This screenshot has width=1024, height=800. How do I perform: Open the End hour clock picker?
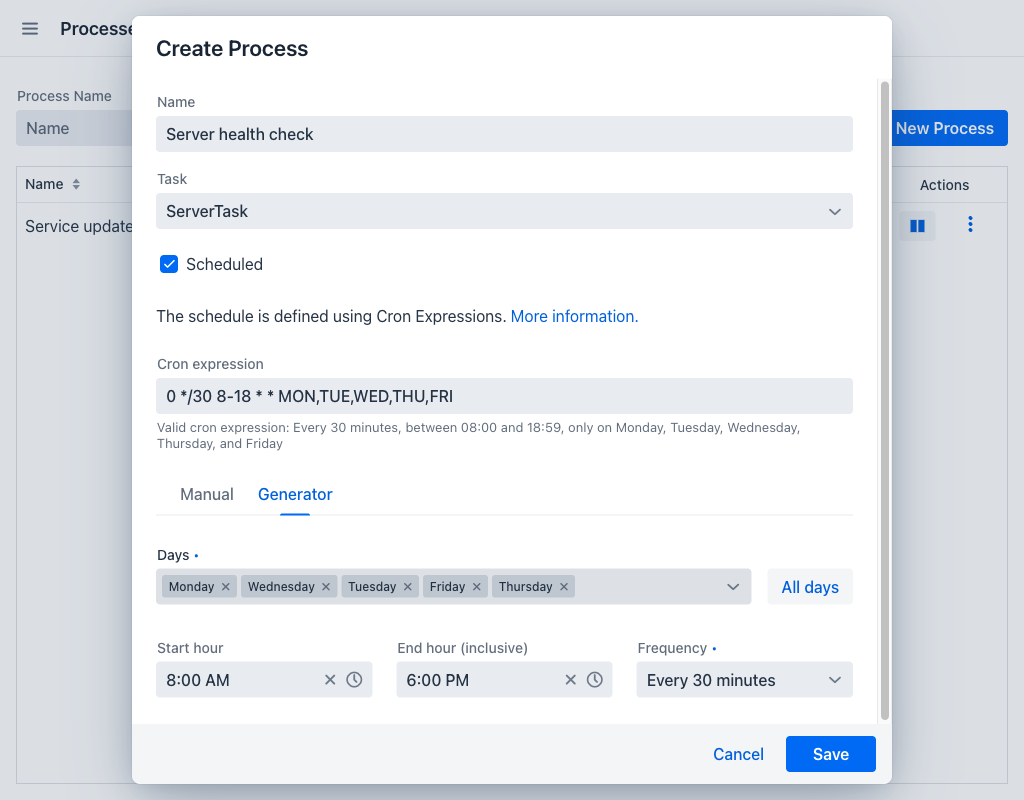pyautogui.click(x=594, y=680)
